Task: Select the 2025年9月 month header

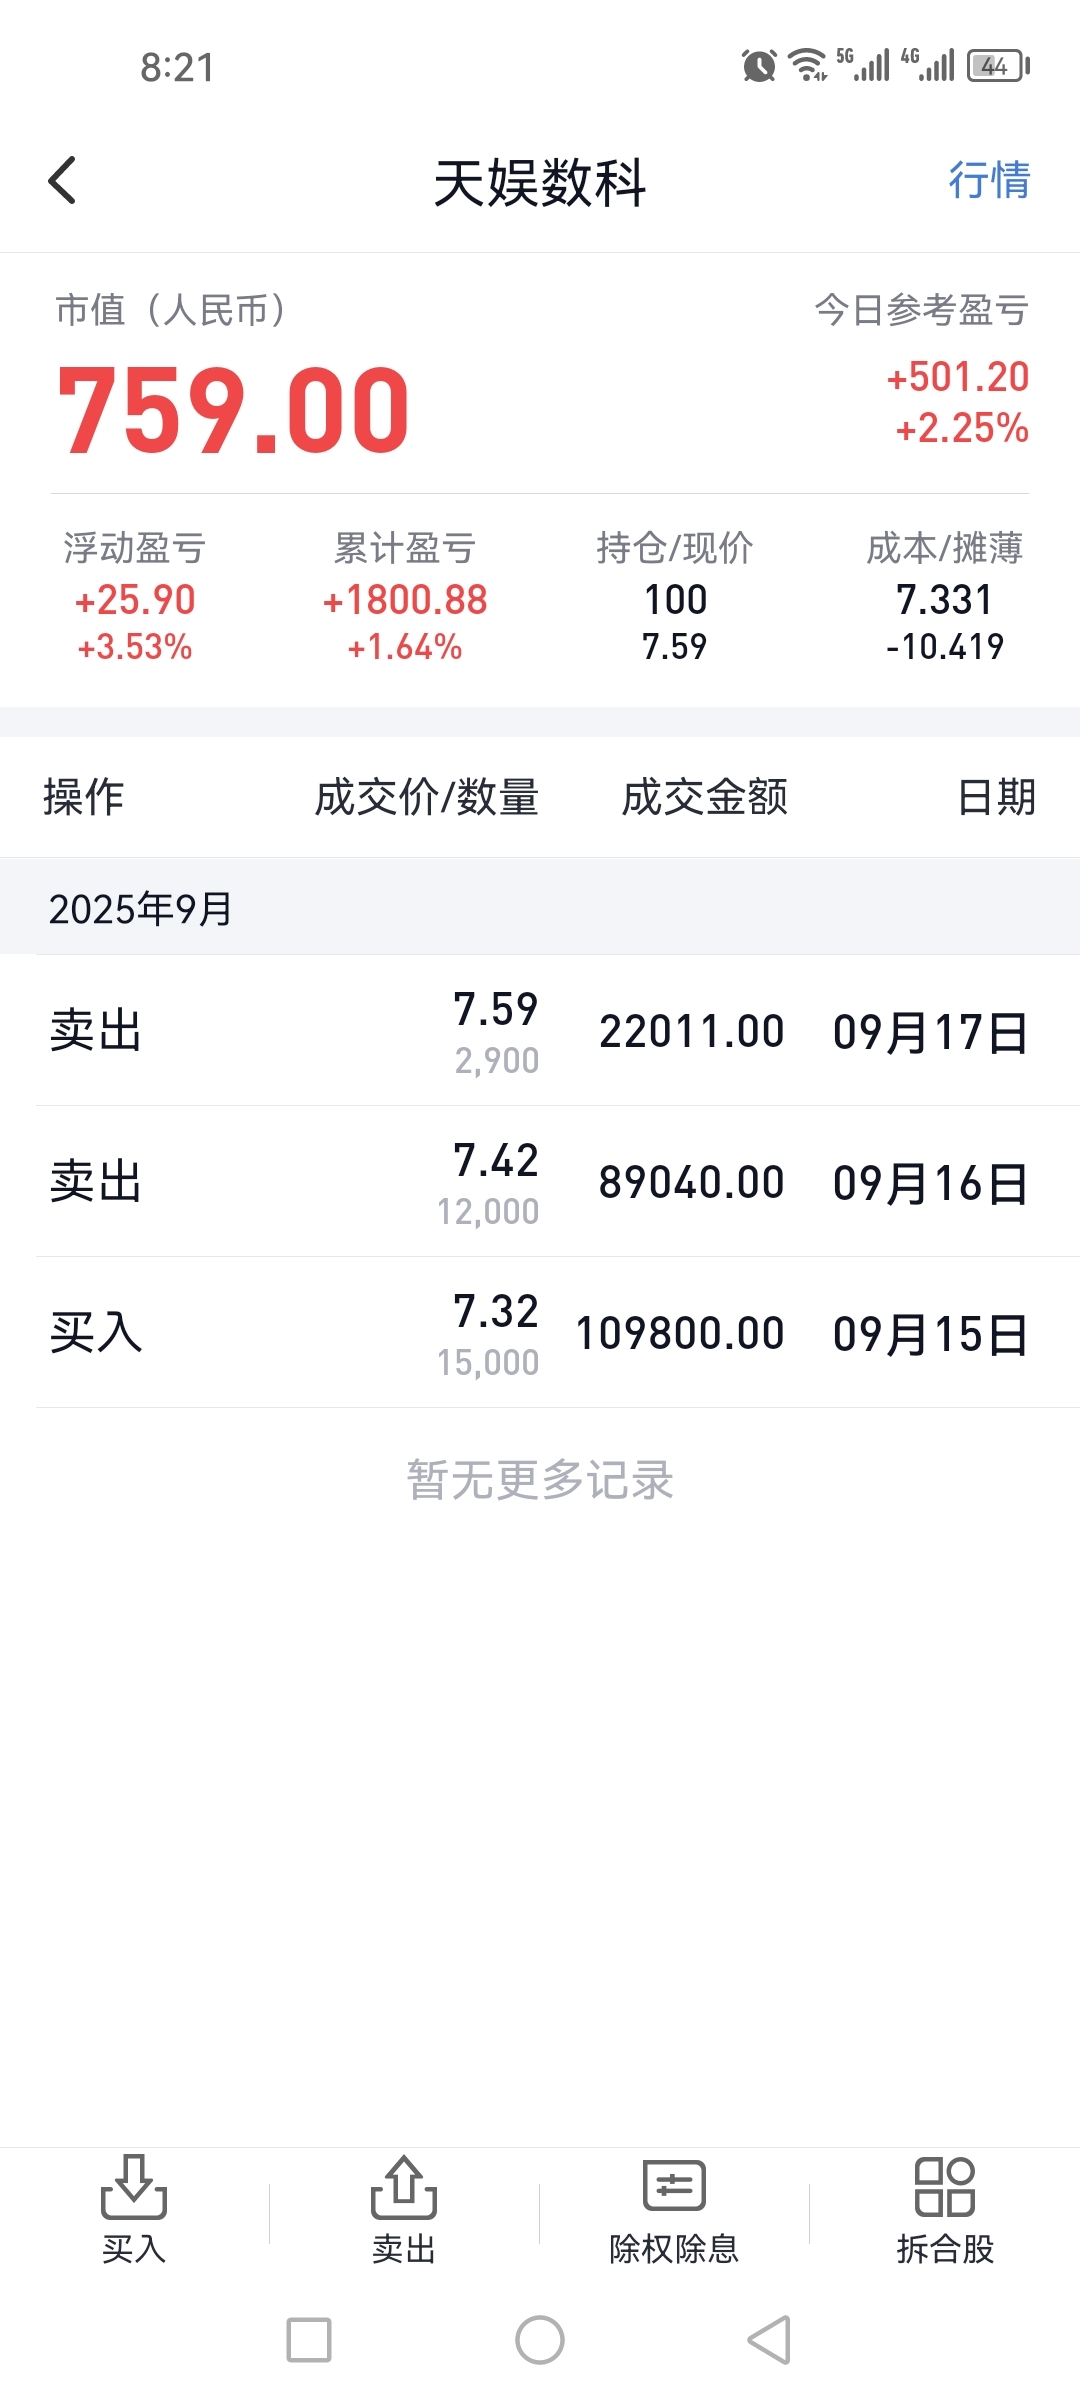Action: point(140,909)
